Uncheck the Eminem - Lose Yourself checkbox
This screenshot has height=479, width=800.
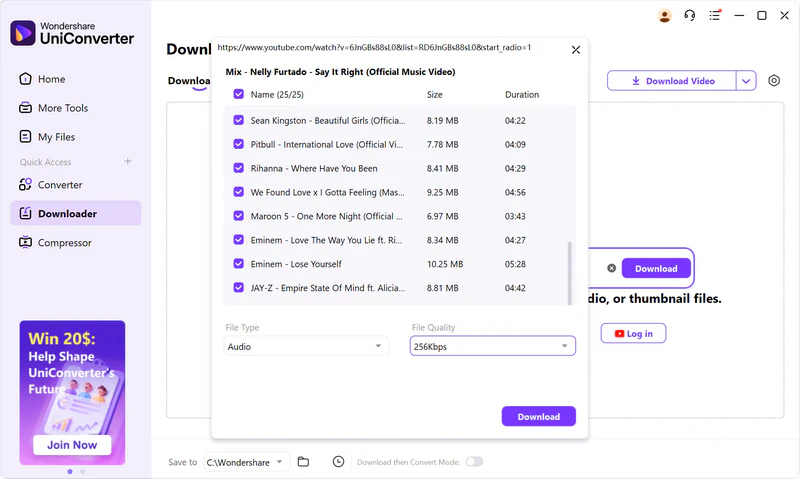coord(238,264)
